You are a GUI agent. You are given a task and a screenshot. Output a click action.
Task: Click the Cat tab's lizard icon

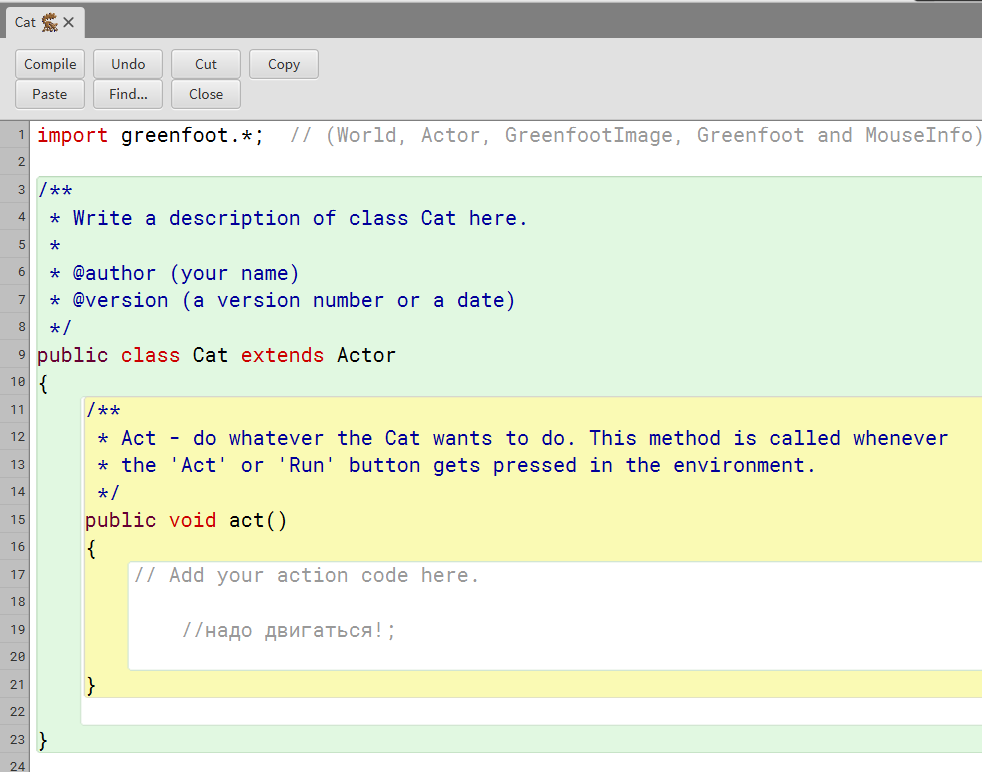(x=49, y=23)
